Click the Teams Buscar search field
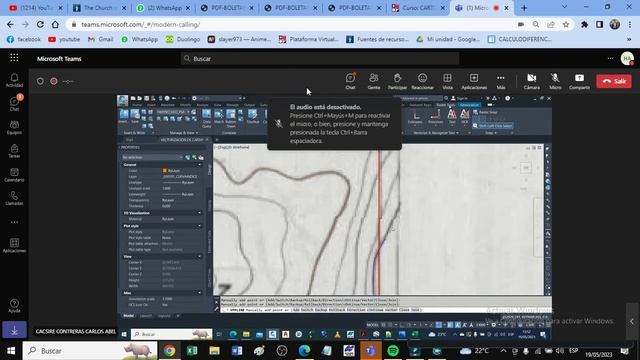 tap(320, 59)
